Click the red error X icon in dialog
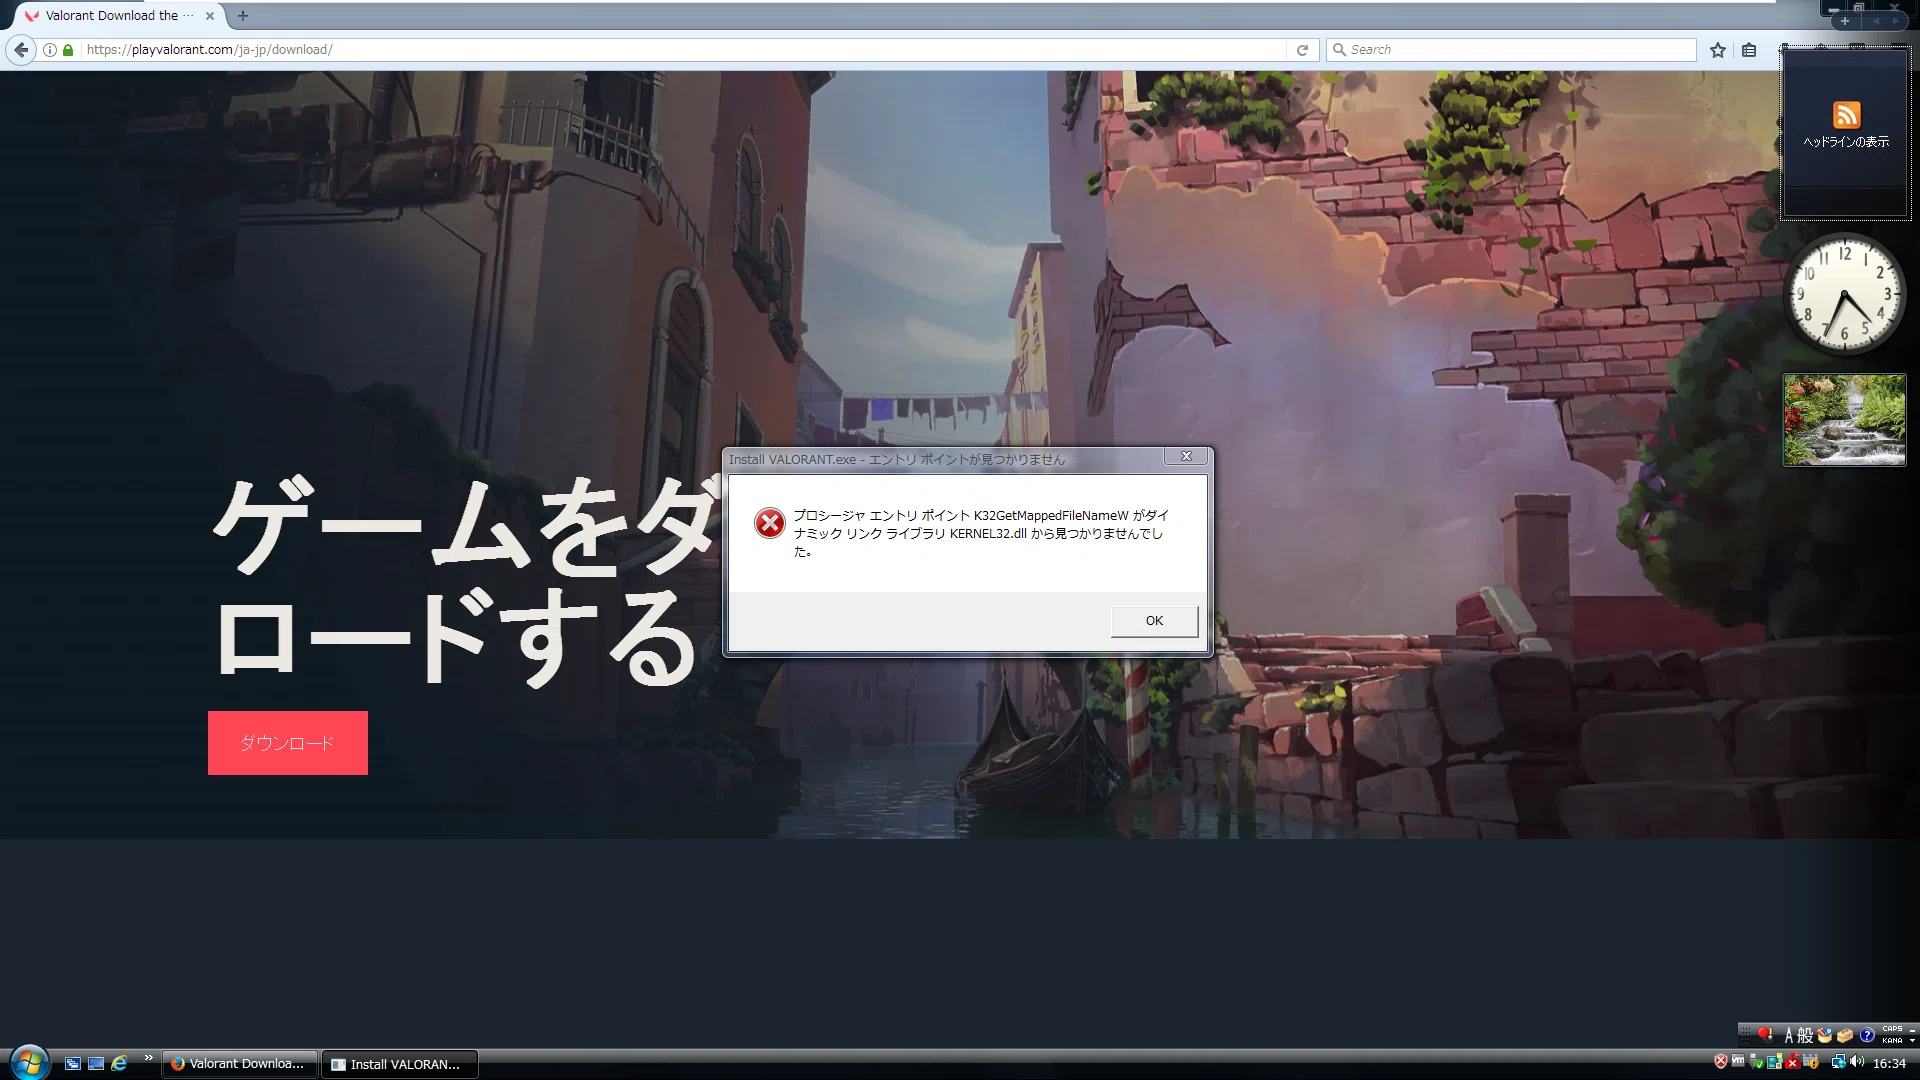 pos(769,523)
